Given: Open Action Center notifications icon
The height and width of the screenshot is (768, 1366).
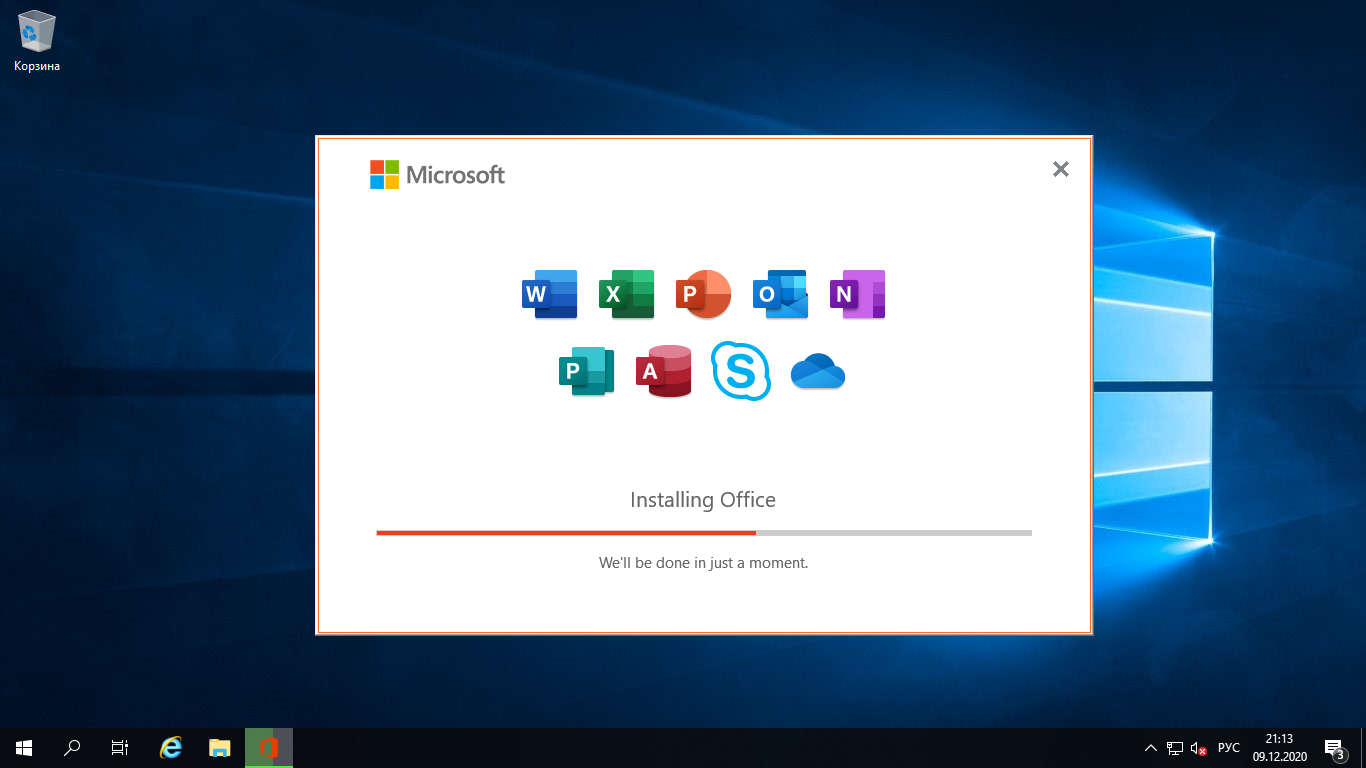Looking at the screenshot, I should 1334,748.
